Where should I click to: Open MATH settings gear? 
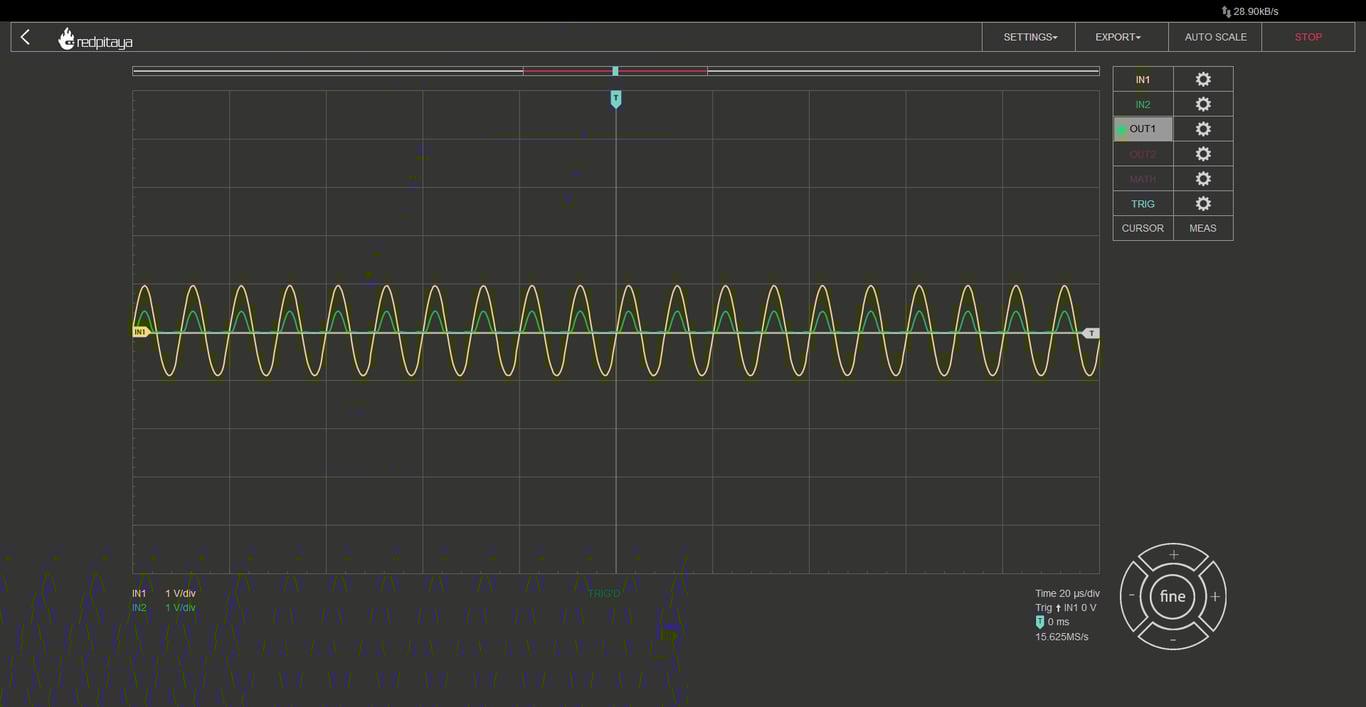tap(1203, 179)
